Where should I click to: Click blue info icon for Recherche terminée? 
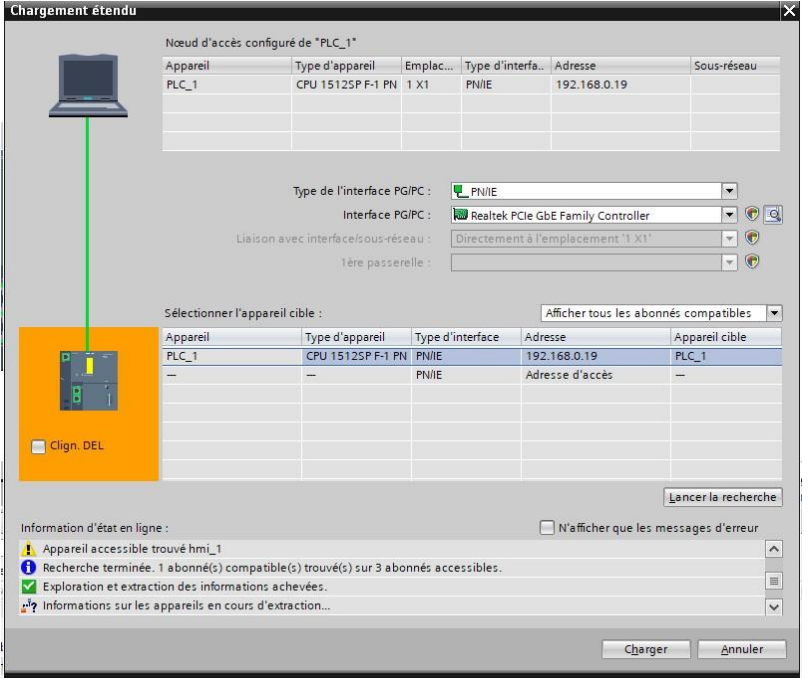tap(29, 568)
